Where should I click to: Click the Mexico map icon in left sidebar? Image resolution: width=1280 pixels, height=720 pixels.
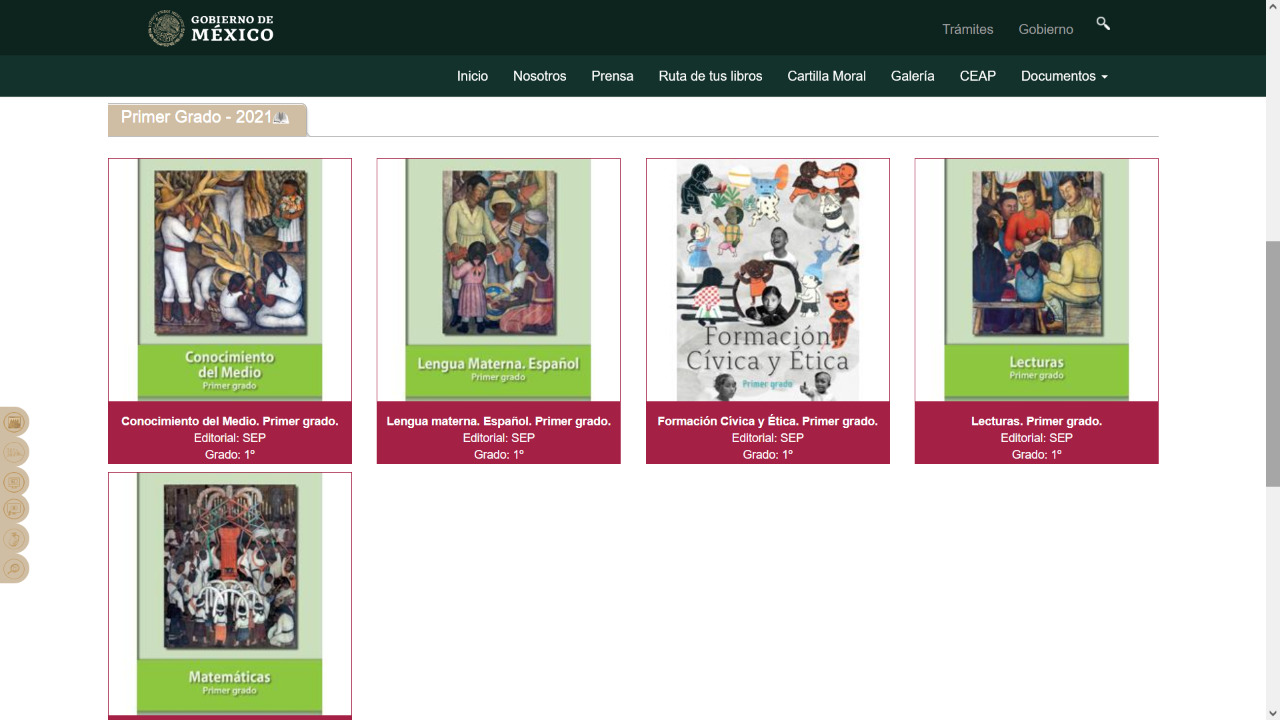[x=14, y=539]
